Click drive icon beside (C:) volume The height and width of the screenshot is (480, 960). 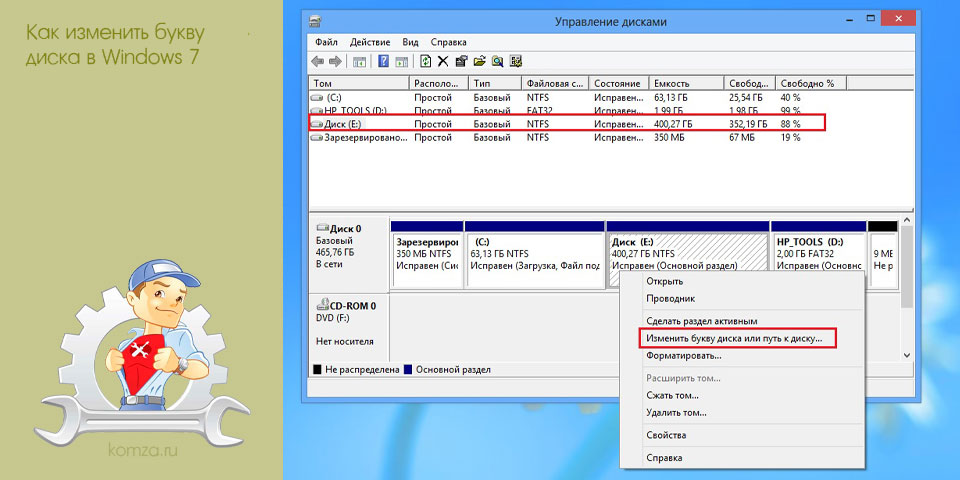[x=317, y=98]
